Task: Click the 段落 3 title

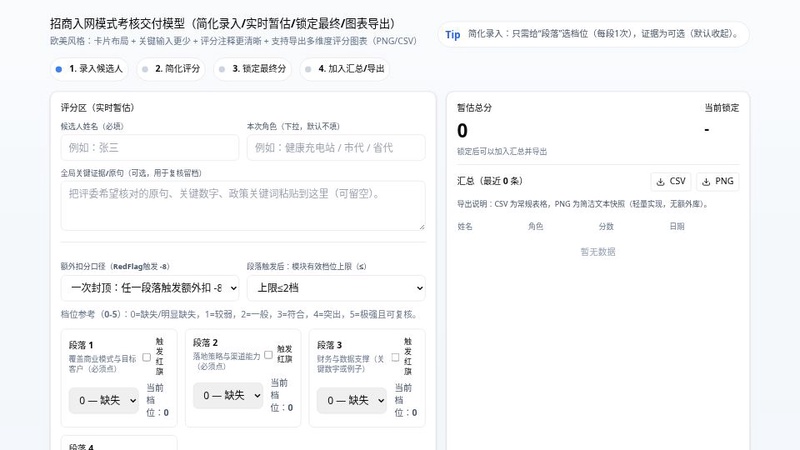Action: 329,345
